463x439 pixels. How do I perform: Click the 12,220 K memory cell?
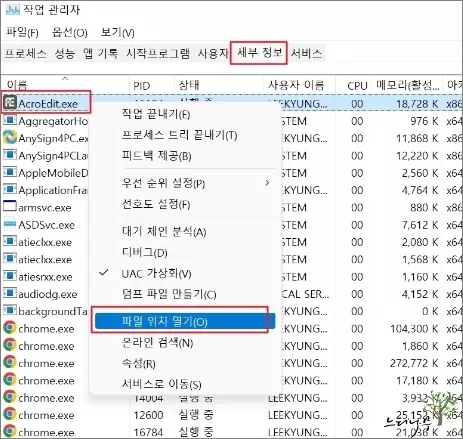click(x=417, y=156)
